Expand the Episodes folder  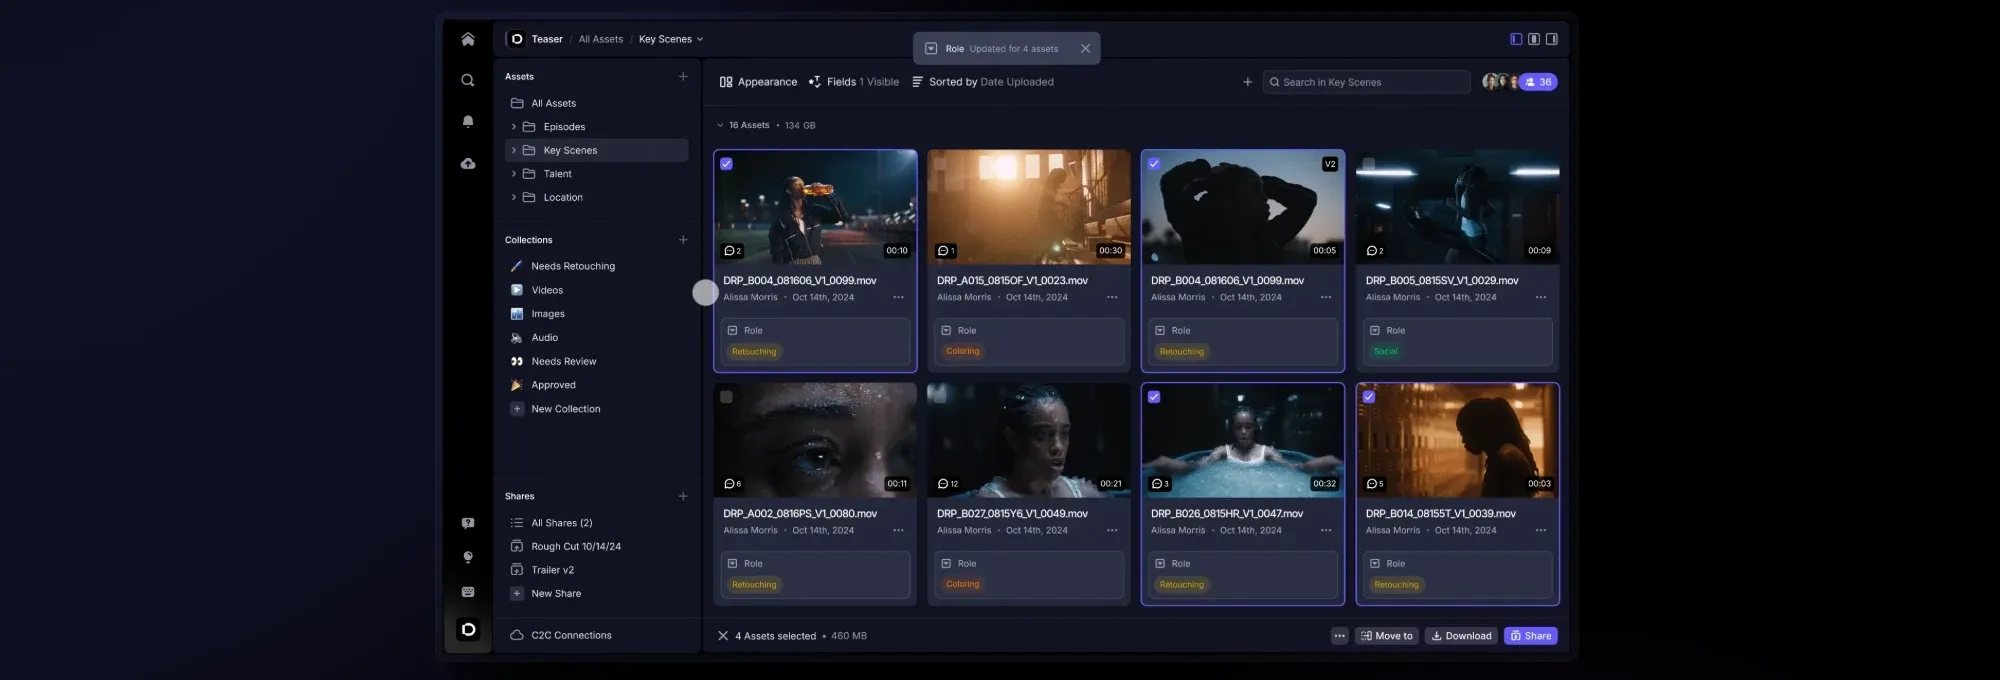click(514, 127)
